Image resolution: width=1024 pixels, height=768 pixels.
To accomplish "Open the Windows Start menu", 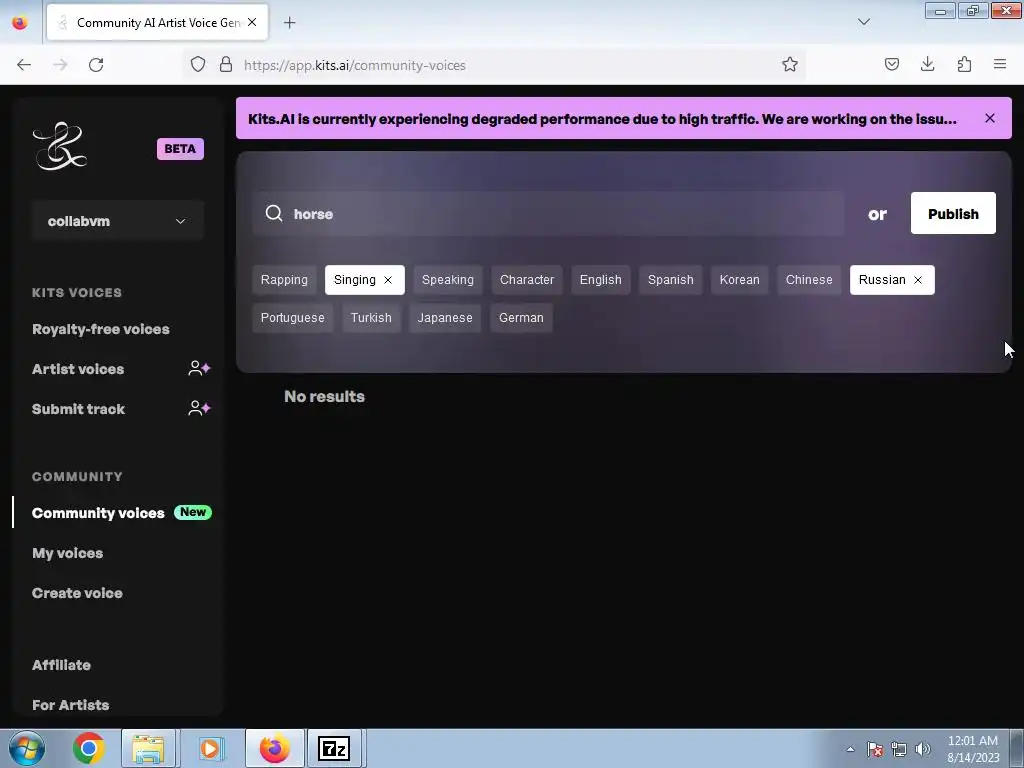I will click(27, 748).
